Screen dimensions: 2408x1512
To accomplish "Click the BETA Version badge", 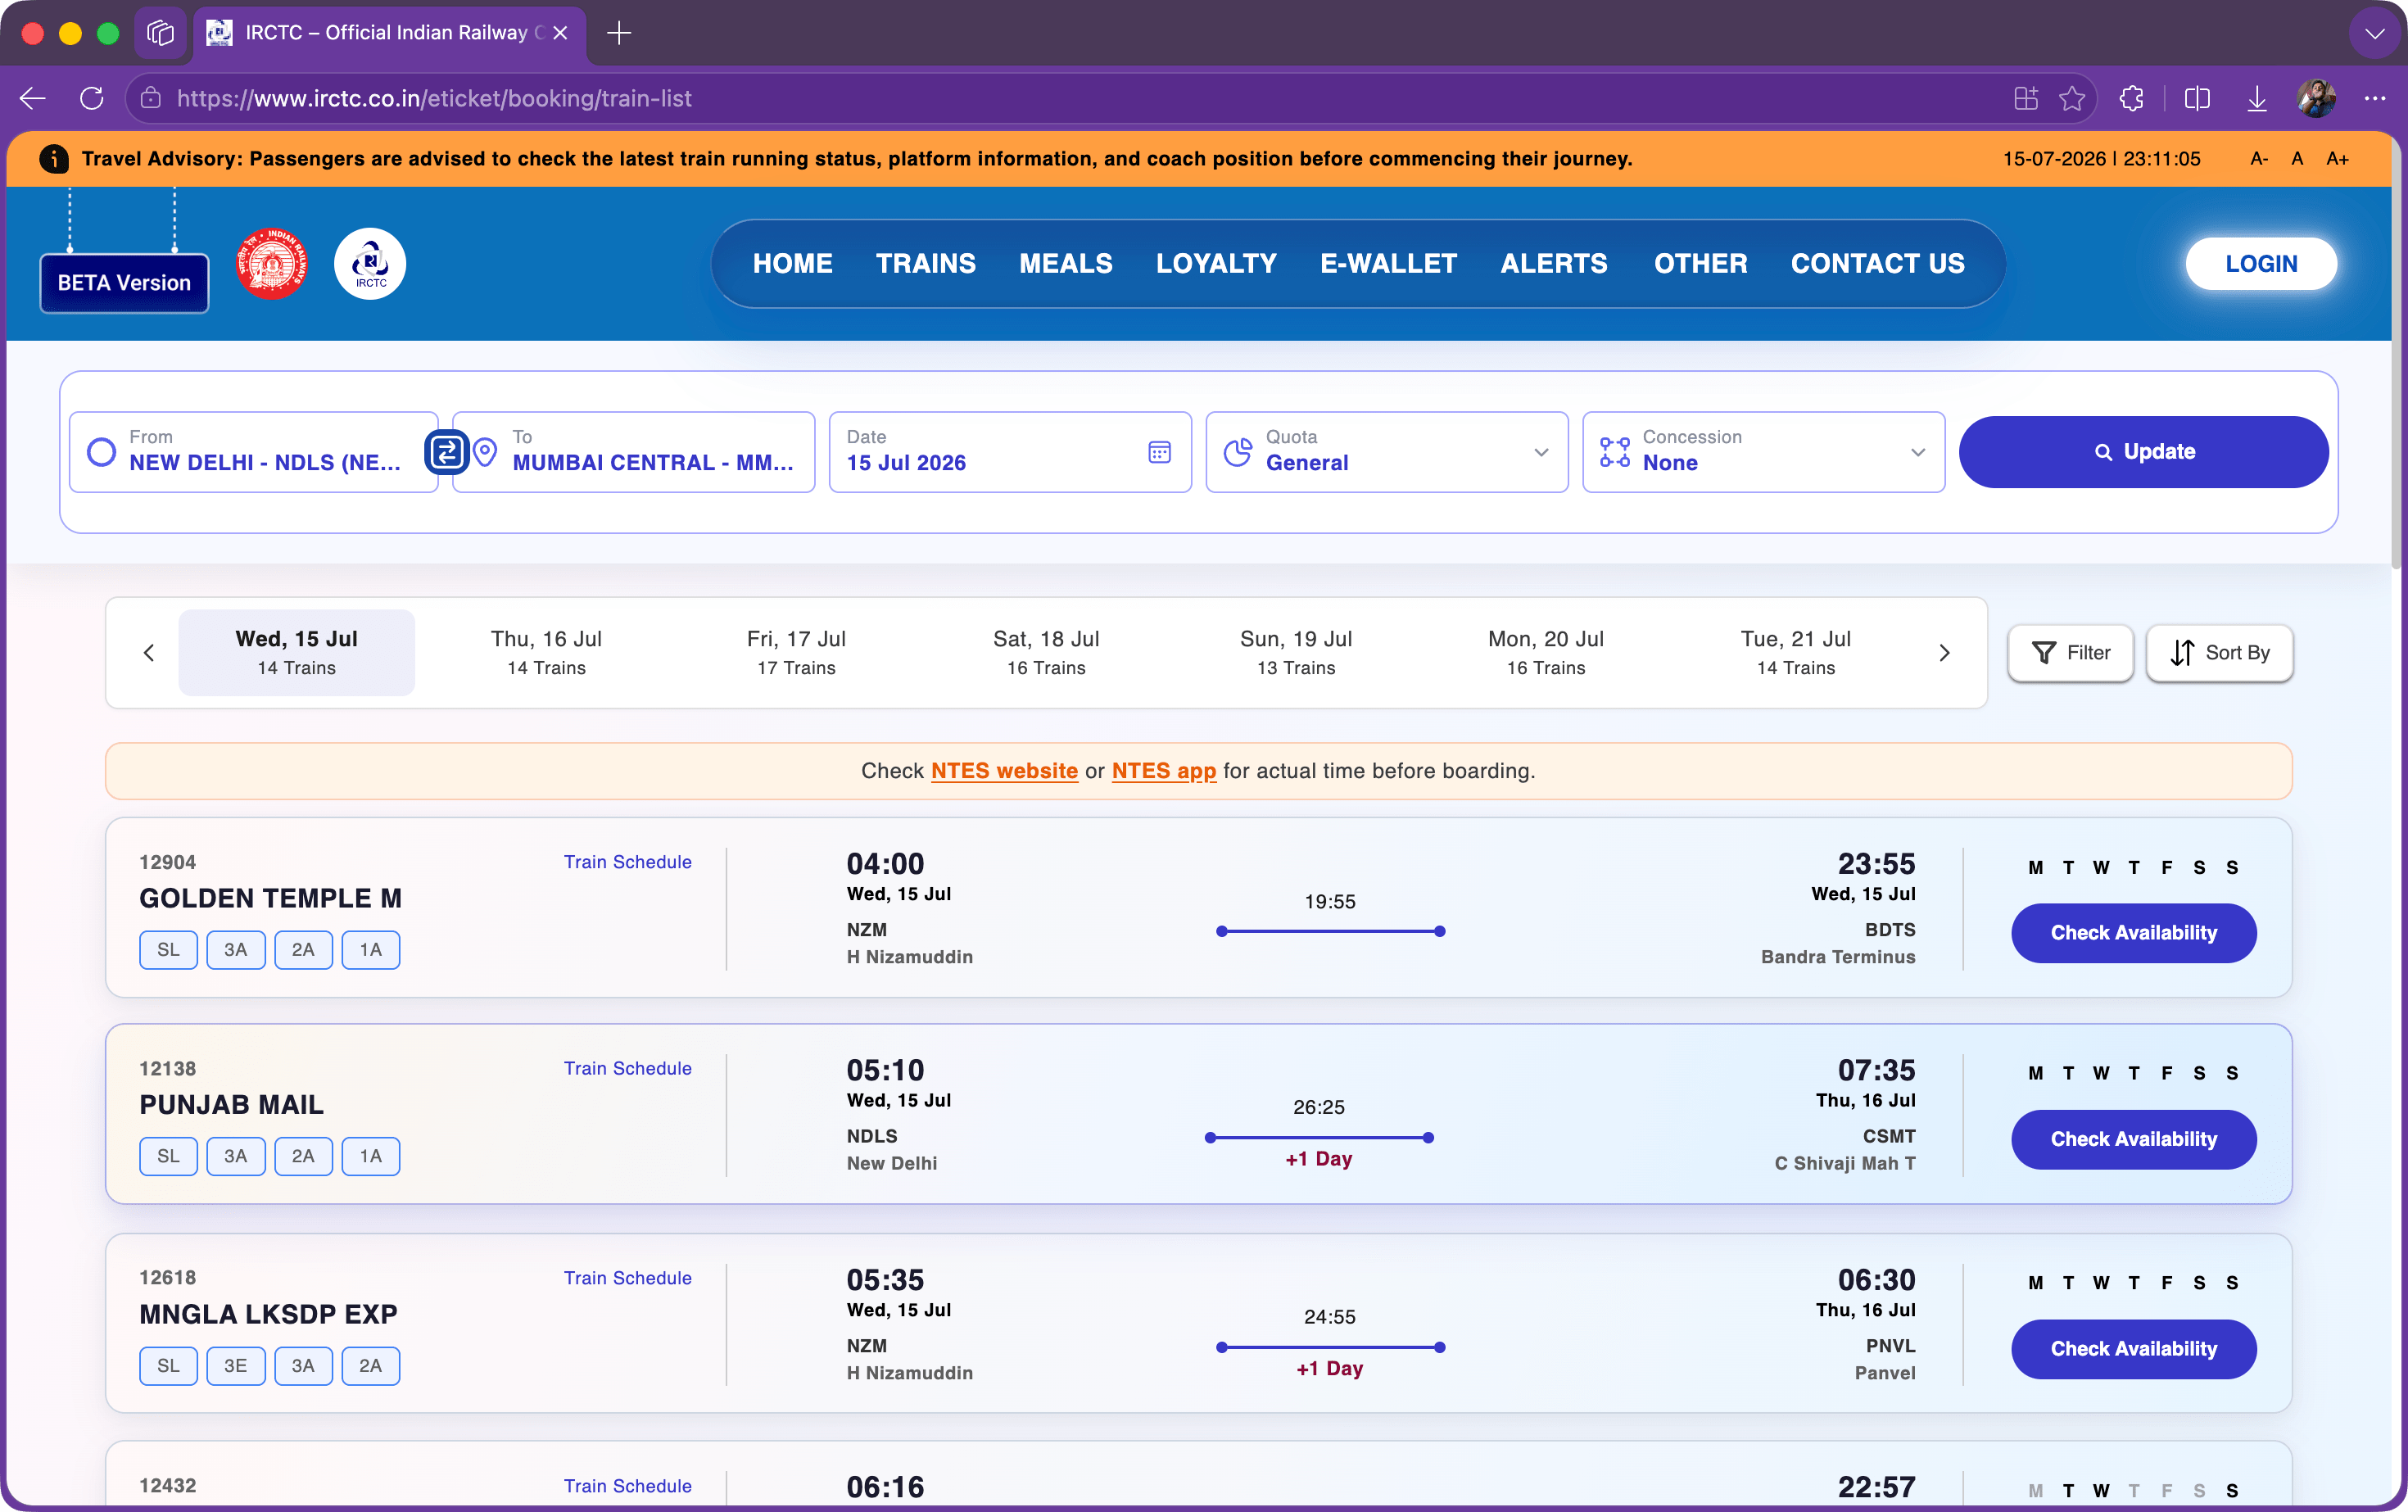I will tap(124, 283).
